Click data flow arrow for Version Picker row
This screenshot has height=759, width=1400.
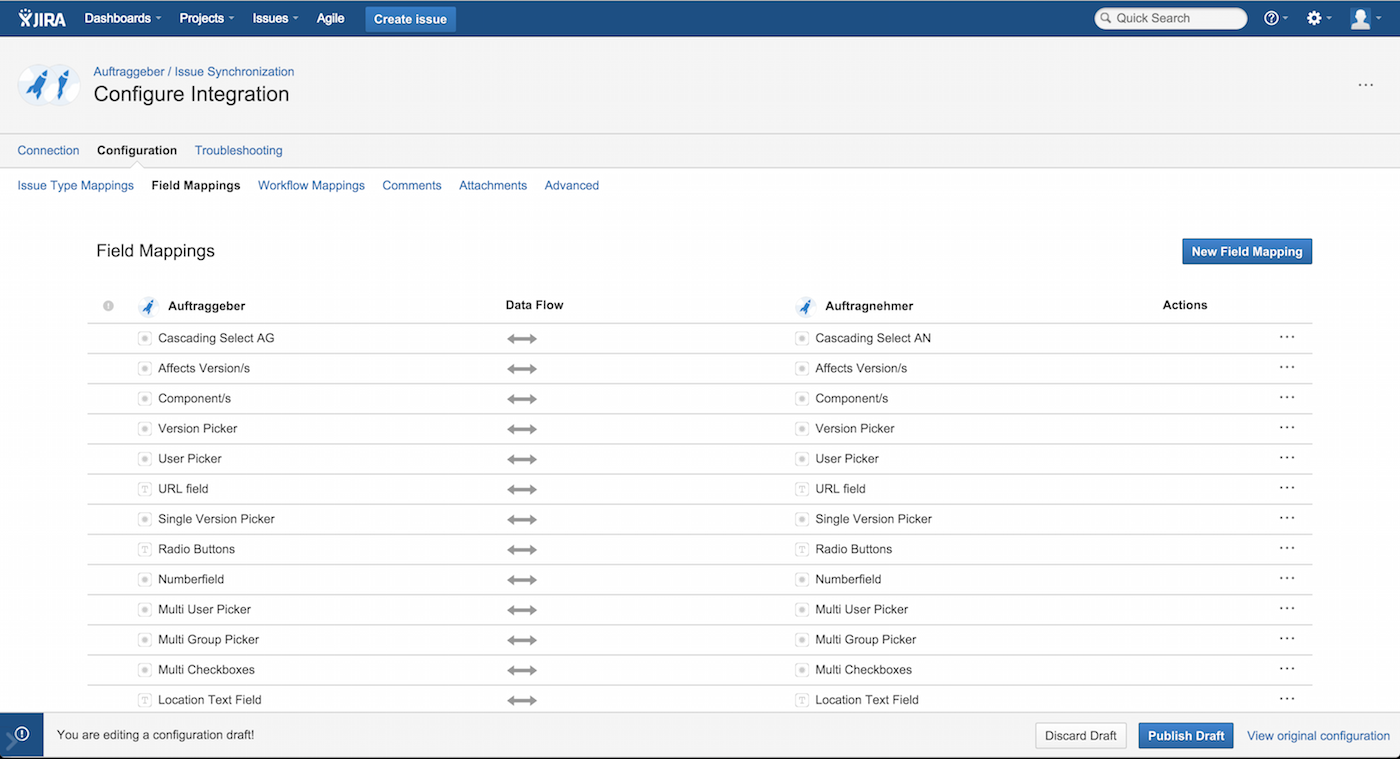click(522, 429)
